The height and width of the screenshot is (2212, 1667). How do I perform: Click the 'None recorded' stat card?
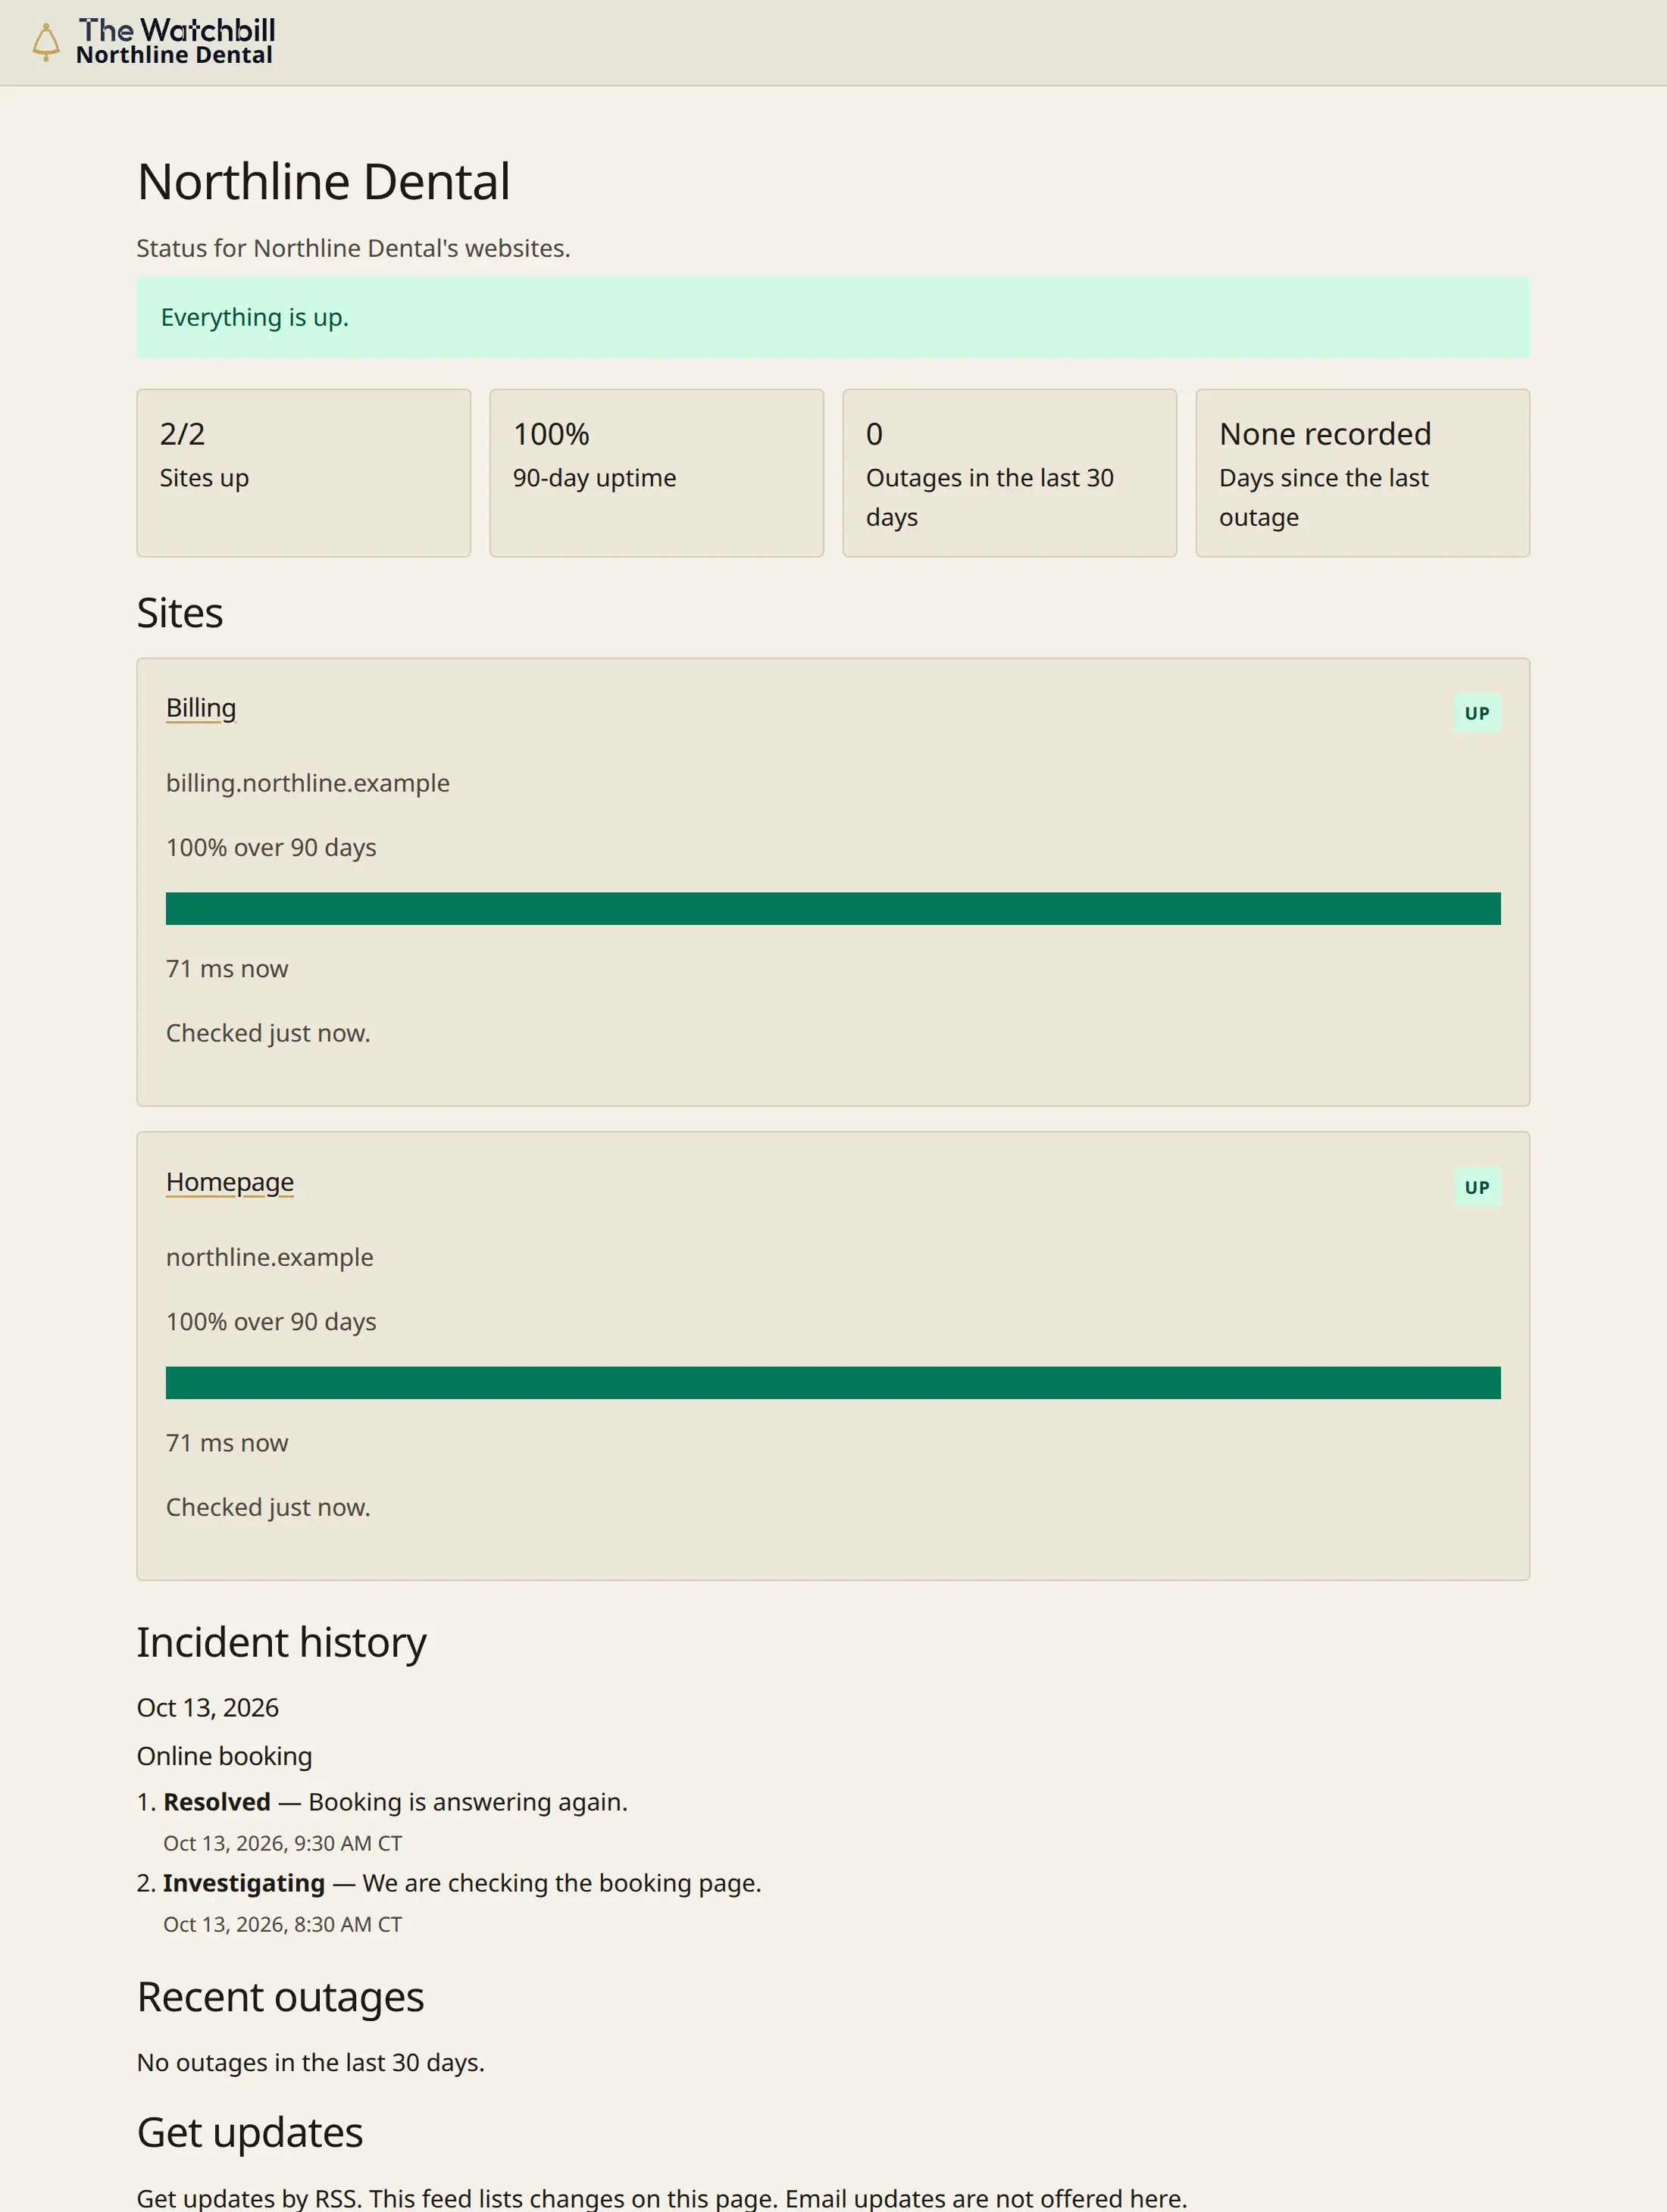(x=1363, y=473)
